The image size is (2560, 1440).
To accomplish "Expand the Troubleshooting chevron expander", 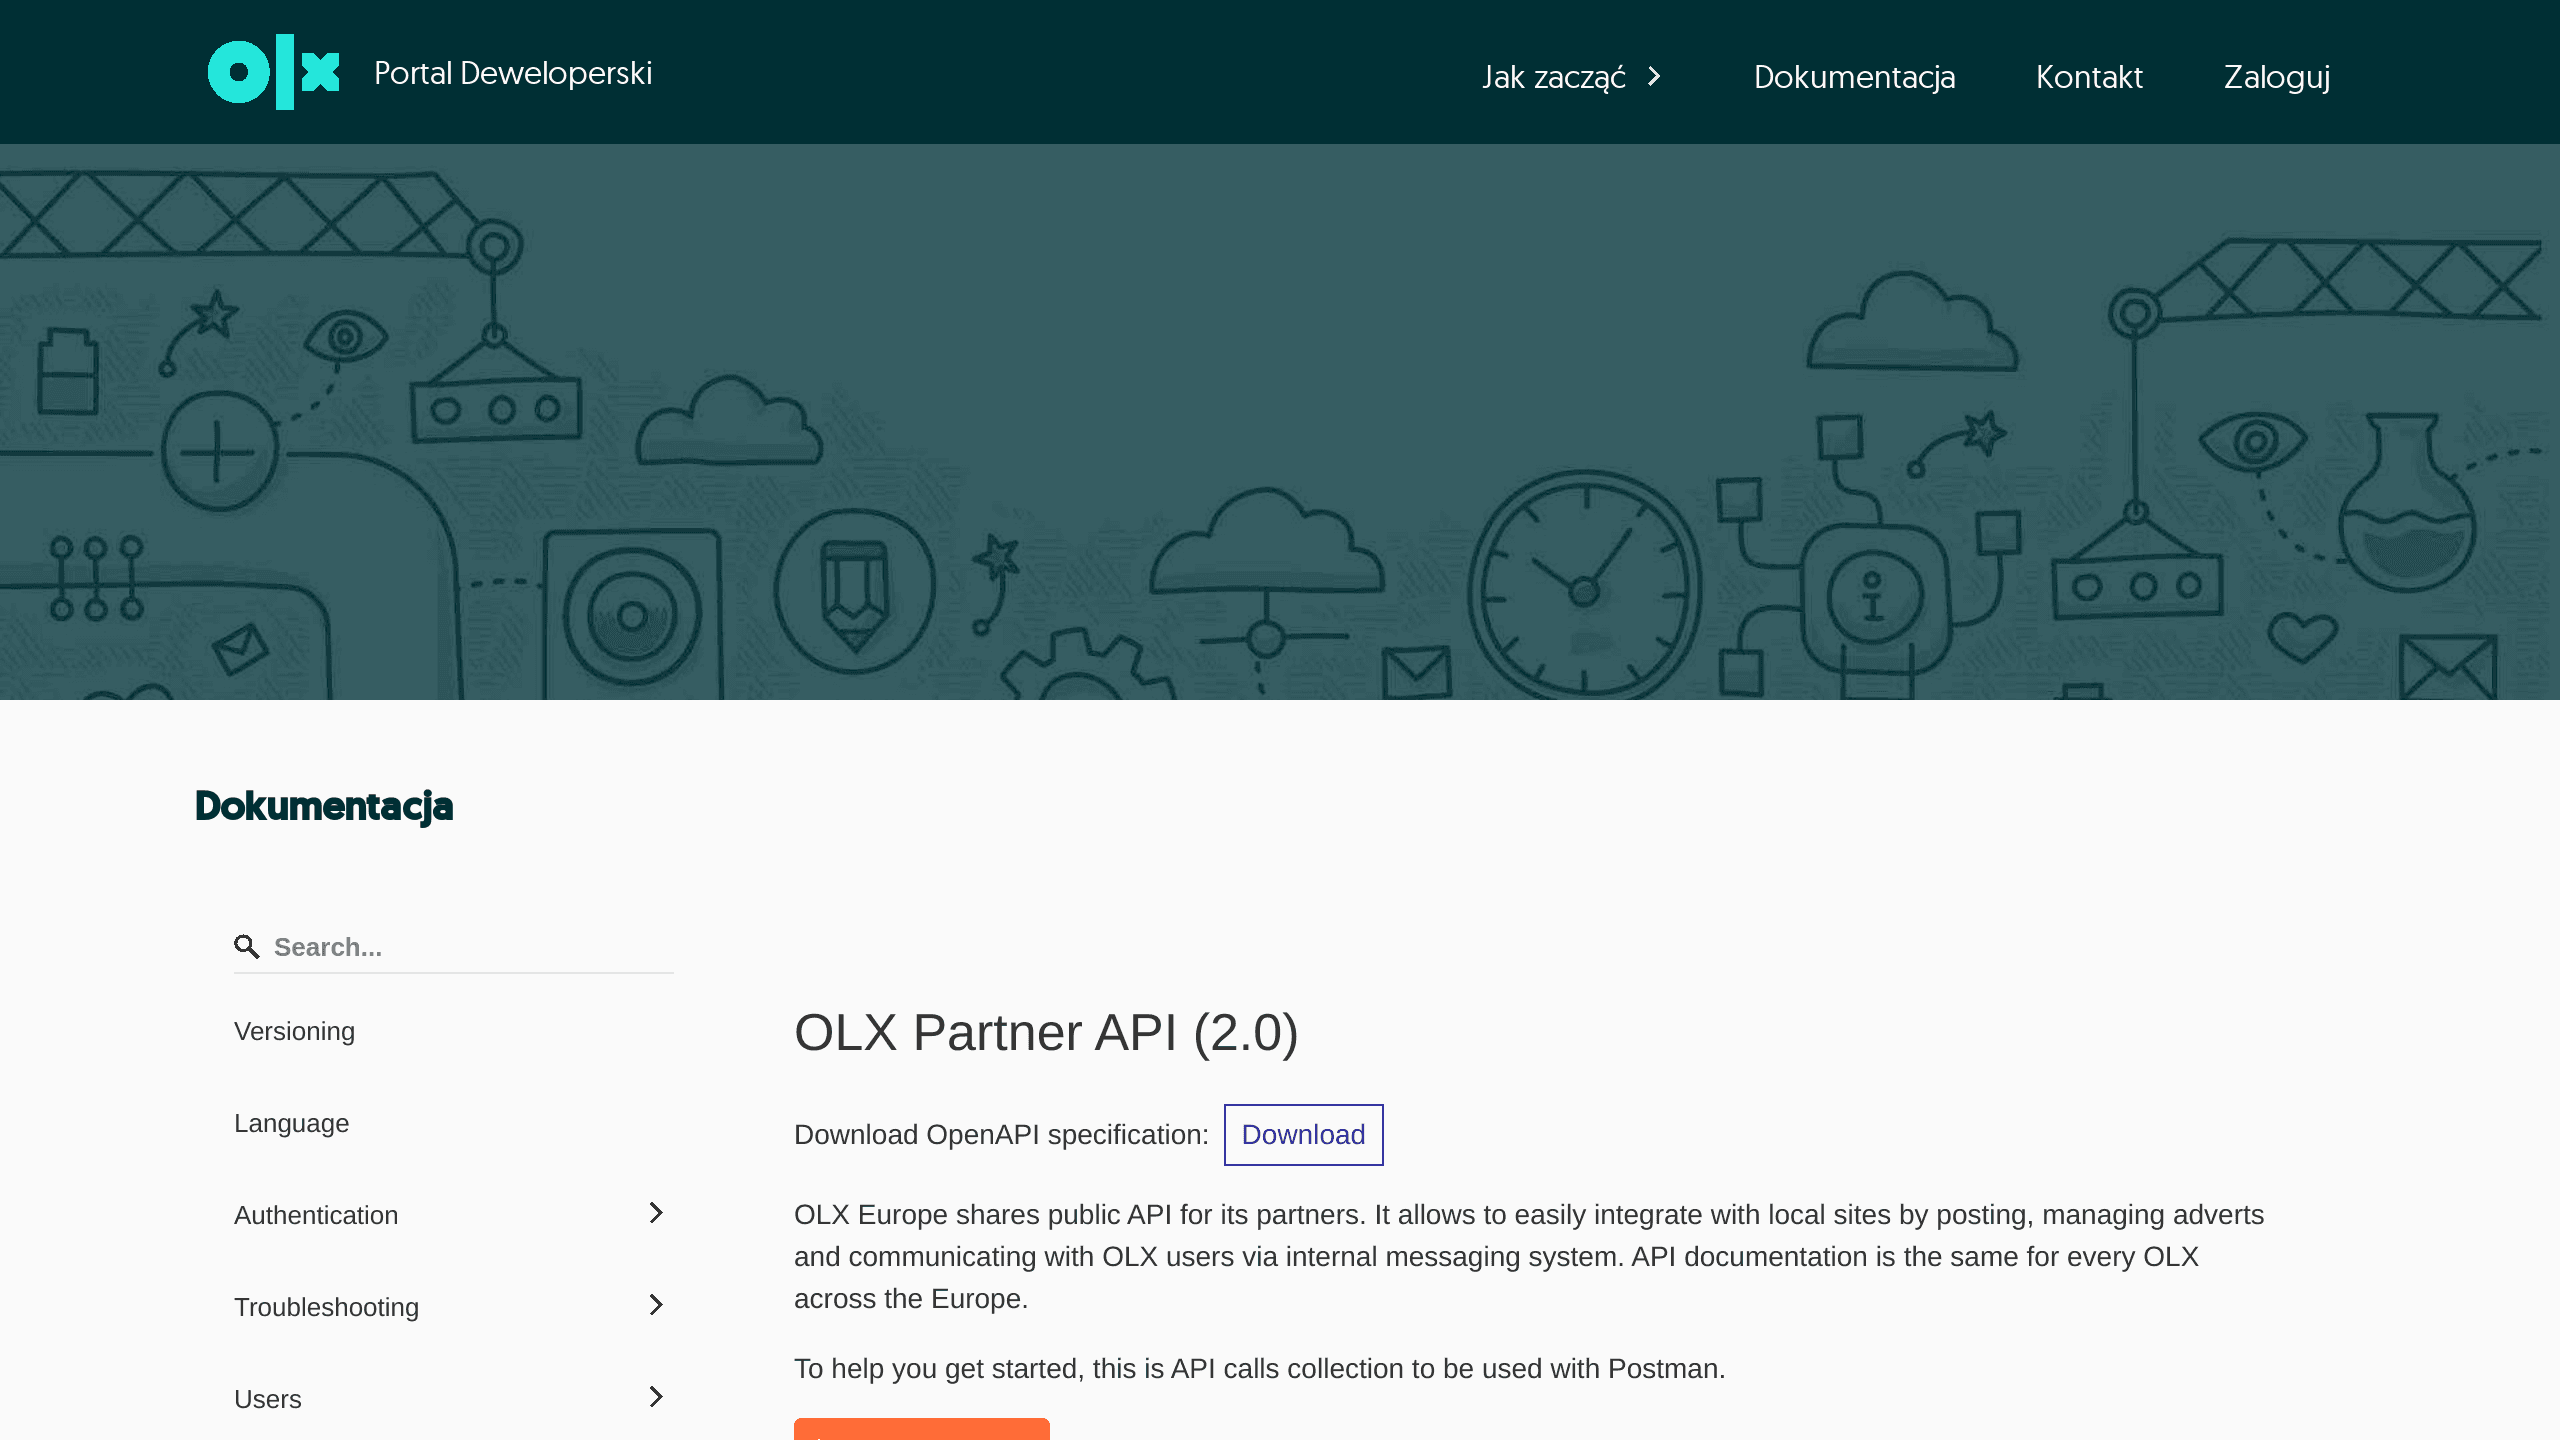I will (656, 1305).
